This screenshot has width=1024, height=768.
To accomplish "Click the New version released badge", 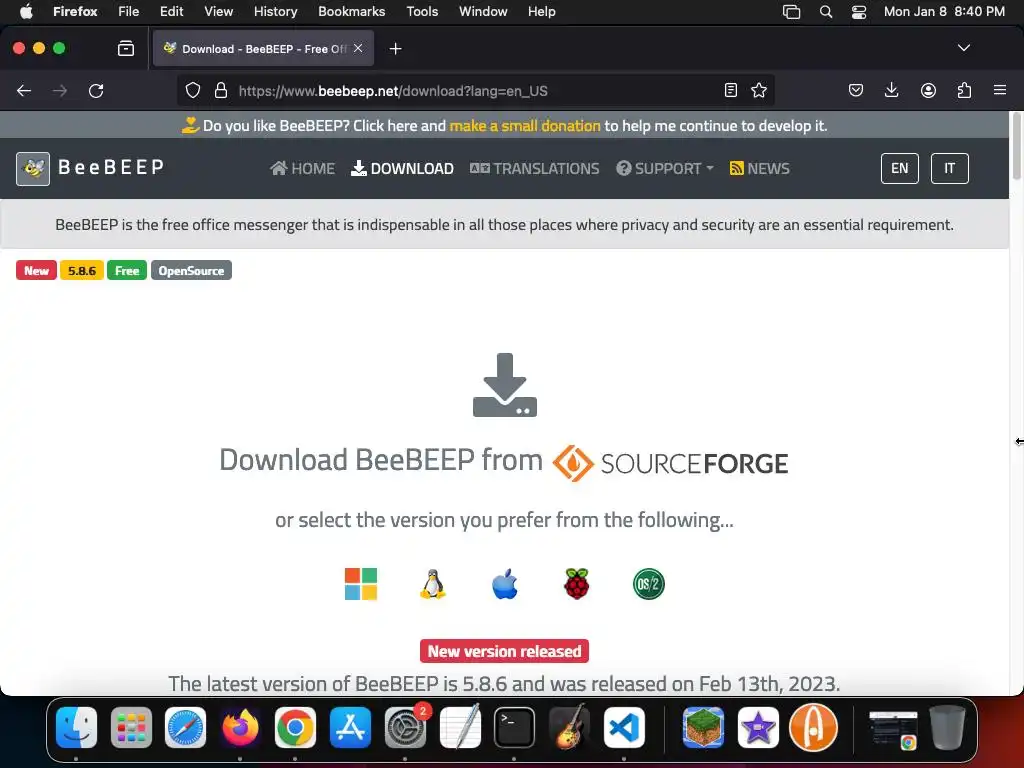I will pyautogui.click(x=504, y=651).
